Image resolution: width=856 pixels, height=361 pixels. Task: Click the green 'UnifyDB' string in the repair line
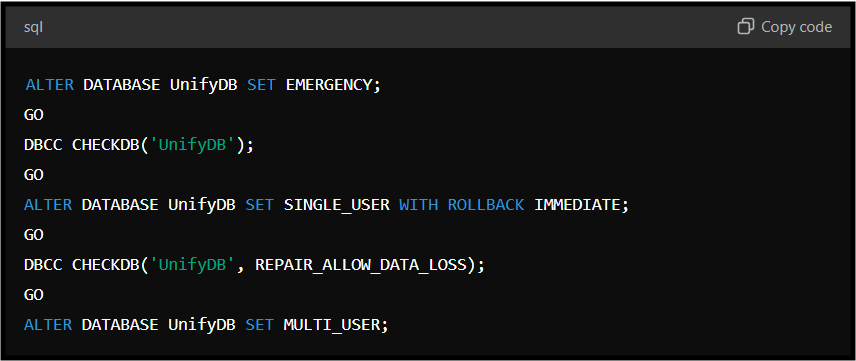coord(193,265)
